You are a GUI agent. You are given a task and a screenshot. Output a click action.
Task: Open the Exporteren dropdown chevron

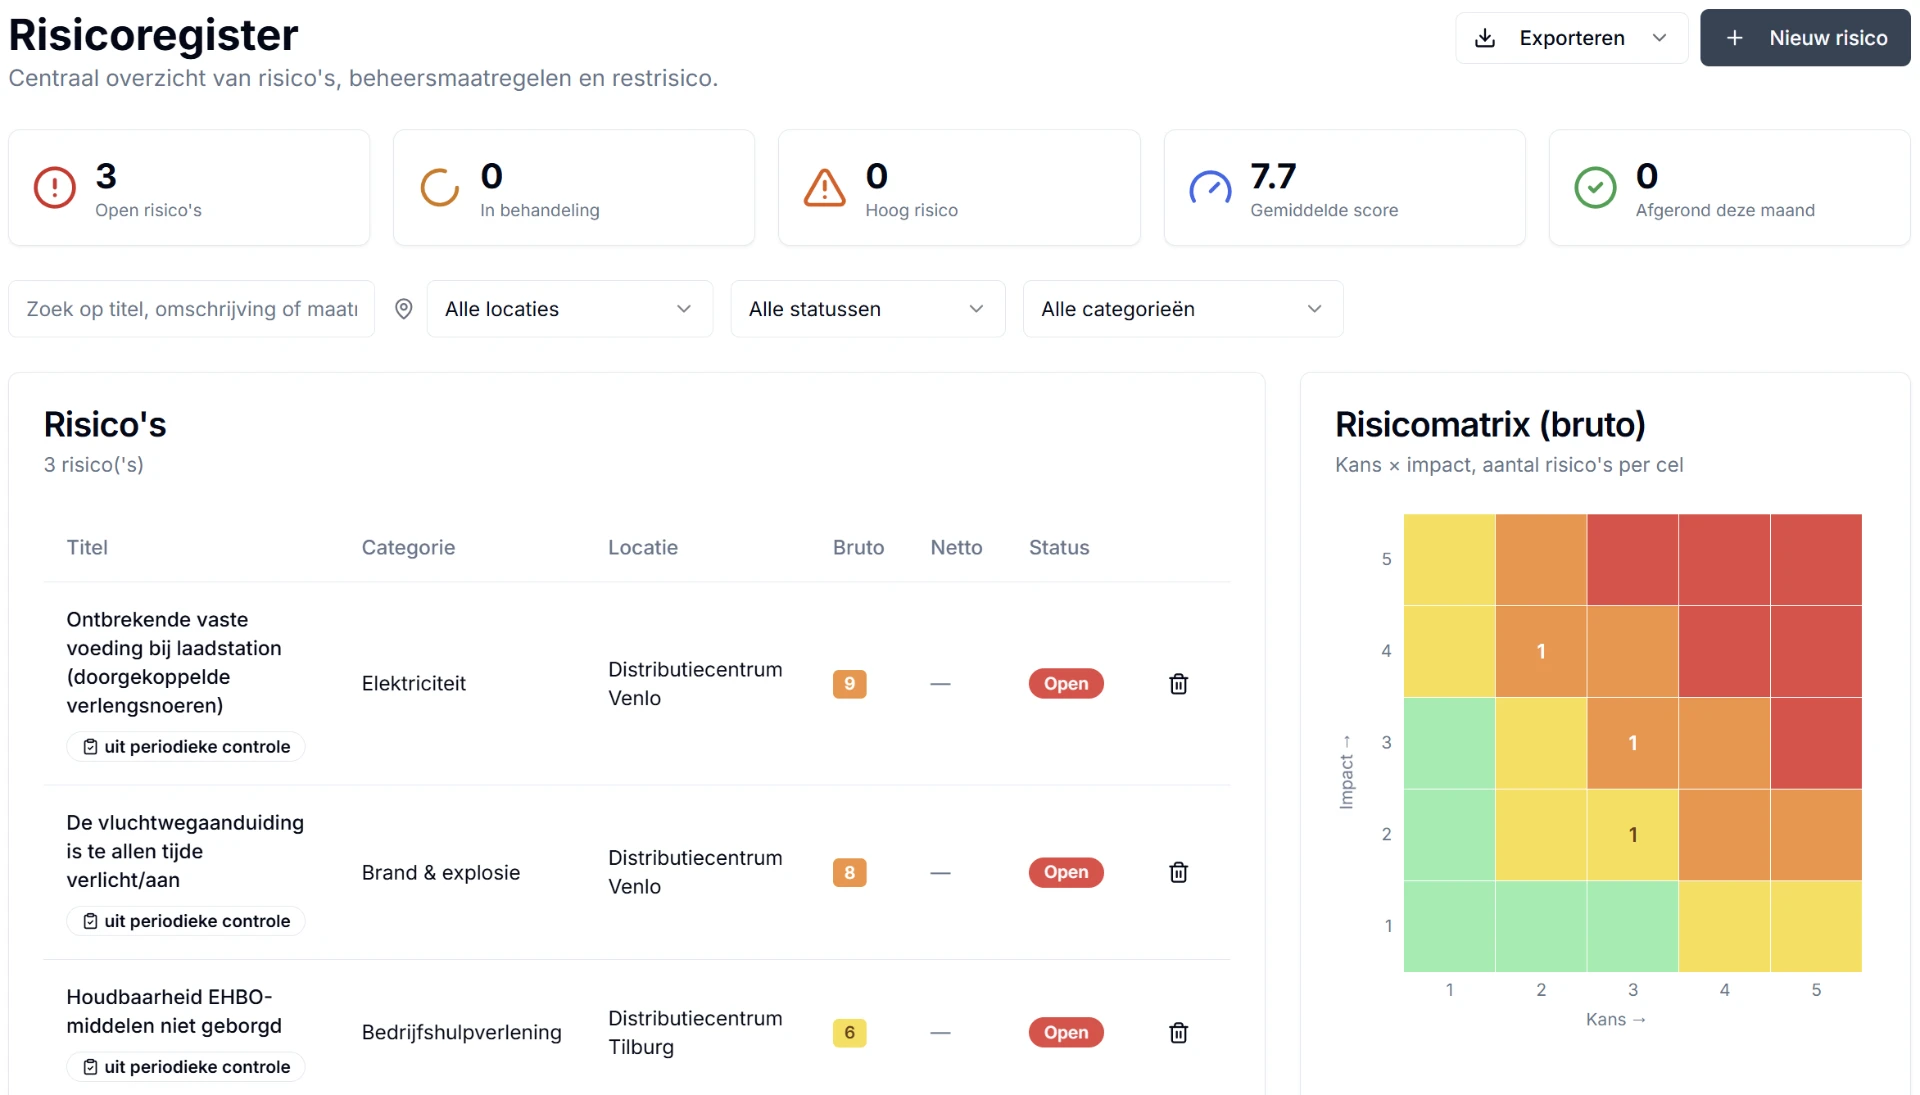1659,38
